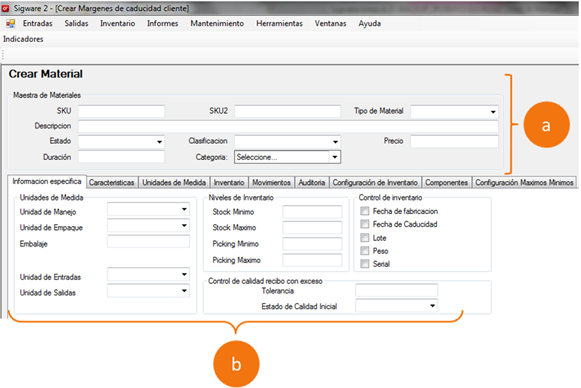Click into the Descripcion text field
The width and height of the screenshot is (581, 388).
coord(288,126)
